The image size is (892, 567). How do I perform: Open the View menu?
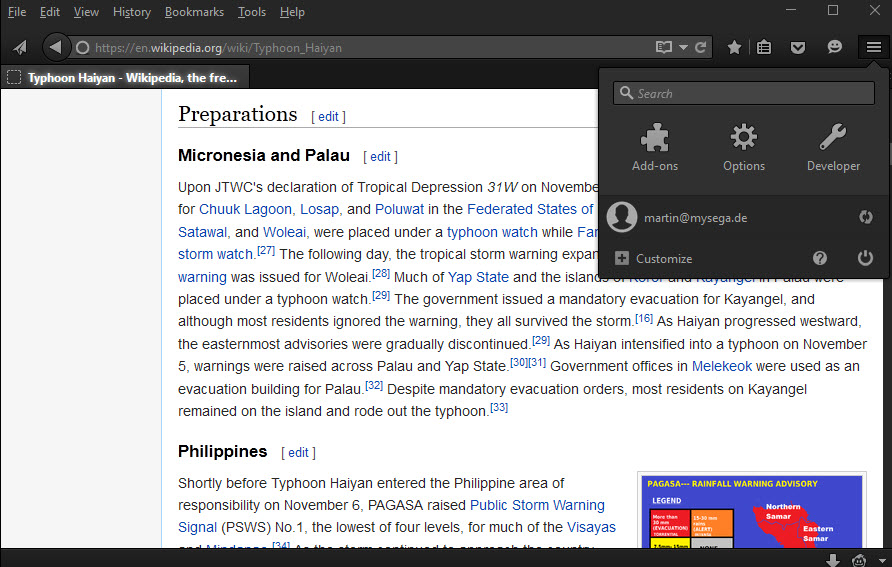coord(86,12)
